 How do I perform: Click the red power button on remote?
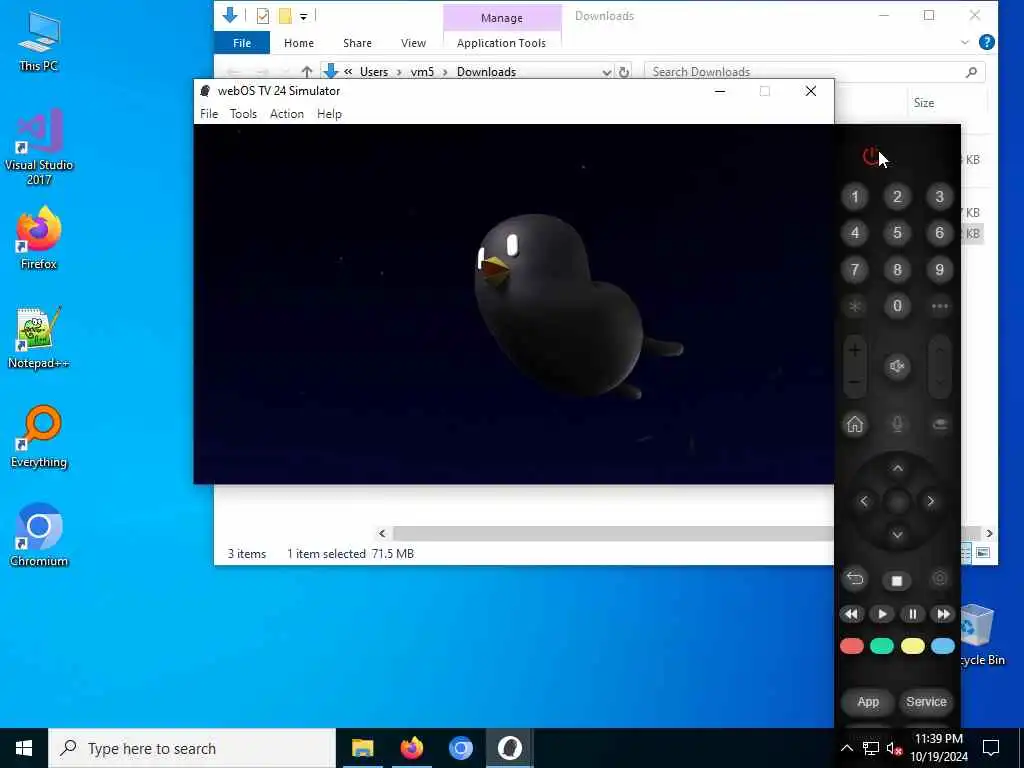tap(871, 157)
